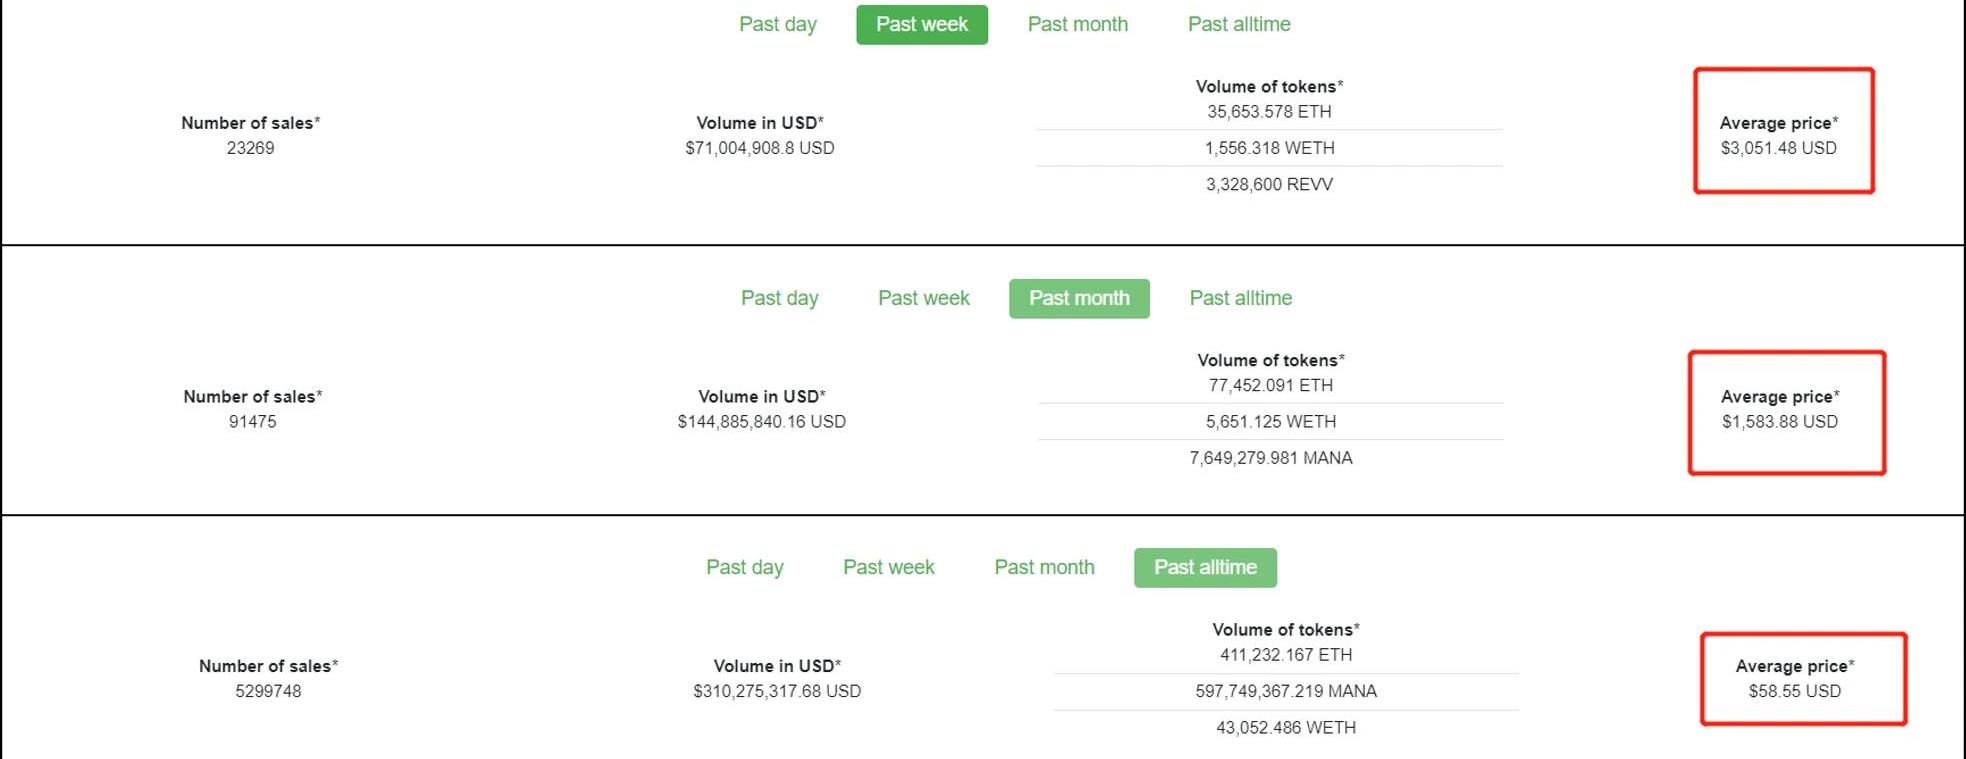This screenshot has width=1966, height=759.
Task: Click highlighted Past month tab in middle panel
Action: click(x=1079, y=298)
